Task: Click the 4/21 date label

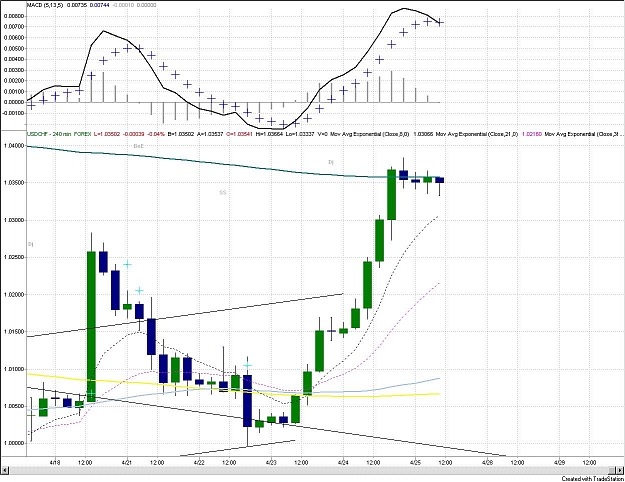Action: coord(127,462)
